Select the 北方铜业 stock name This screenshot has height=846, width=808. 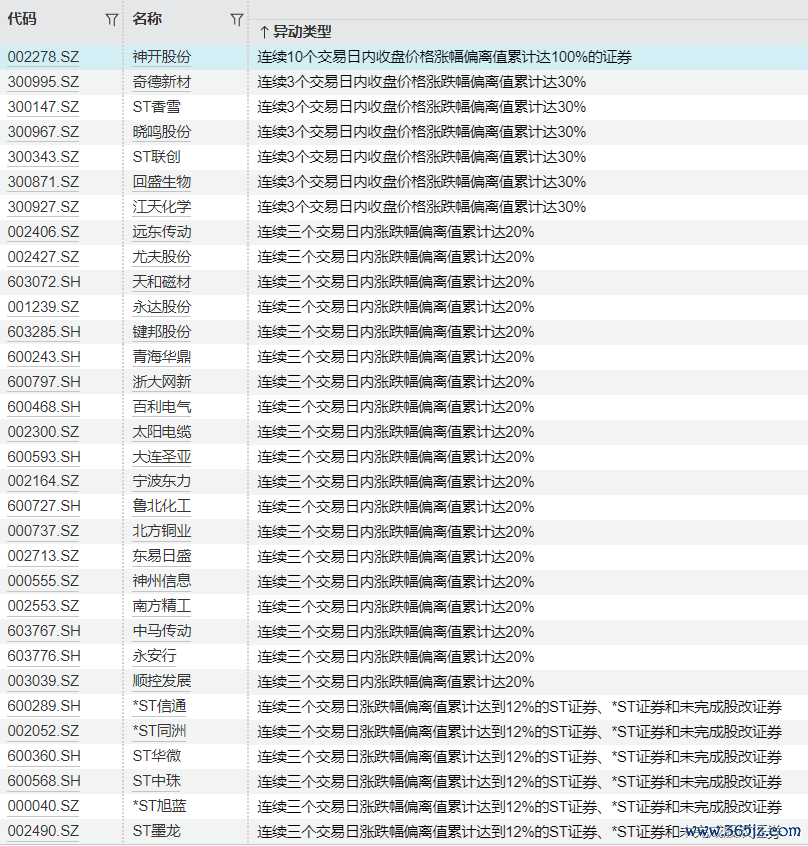[x=161, y=531]
